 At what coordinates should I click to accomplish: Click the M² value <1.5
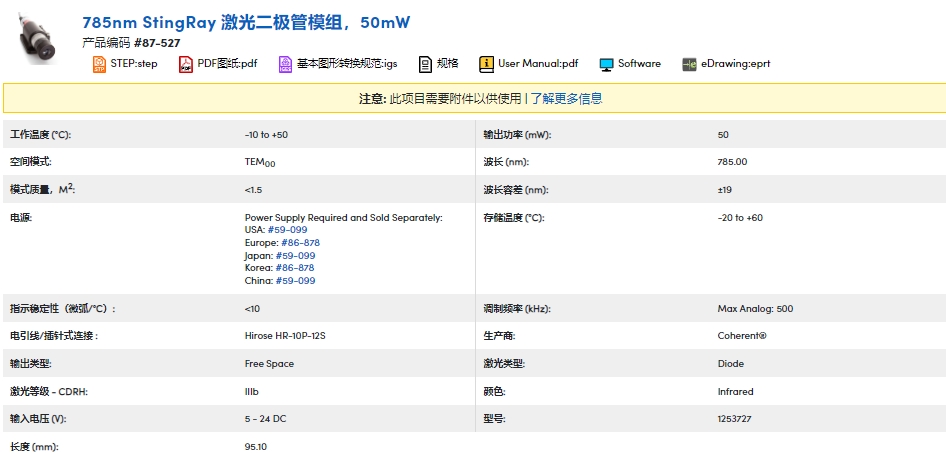pos(253,190)
